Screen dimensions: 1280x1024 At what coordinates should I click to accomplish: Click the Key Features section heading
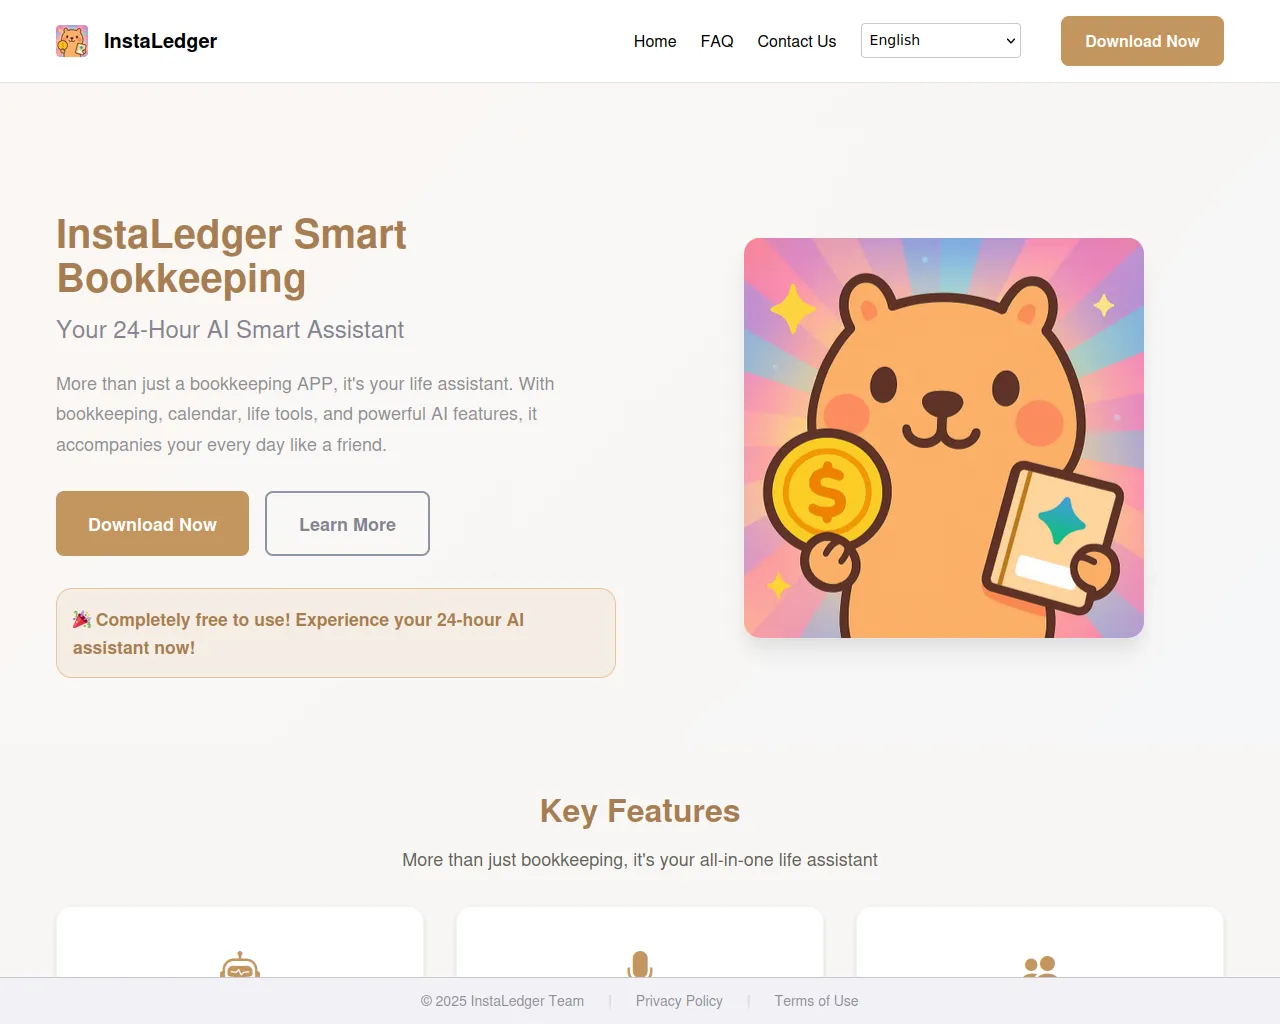[x=640, y=811]
